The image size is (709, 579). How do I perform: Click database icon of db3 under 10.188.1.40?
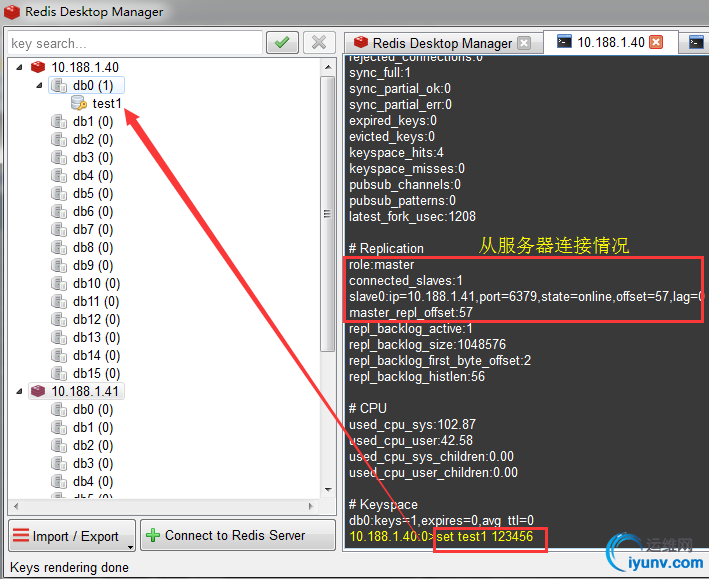[x=59, y=158]
